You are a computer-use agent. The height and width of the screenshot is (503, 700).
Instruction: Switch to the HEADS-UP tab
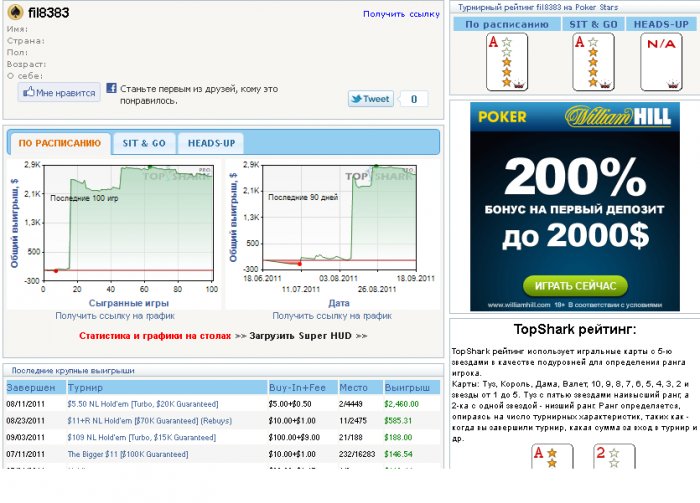point(211,143)
